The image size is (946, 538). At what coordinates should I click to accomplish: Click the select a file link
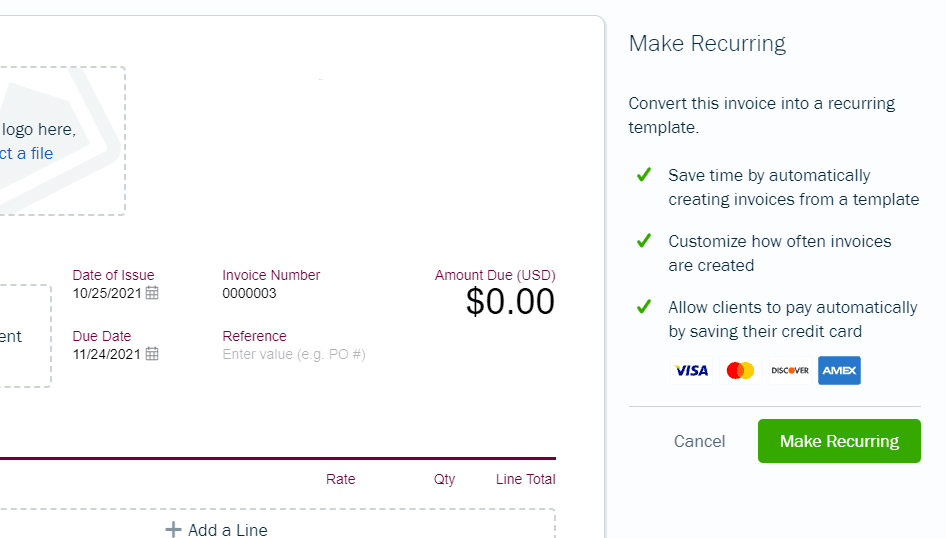click(27, 153)
